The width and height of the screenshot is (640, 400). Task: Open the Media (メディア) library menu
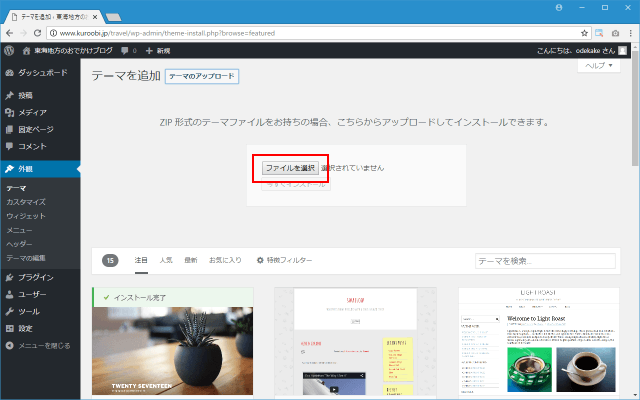(32, 113)
